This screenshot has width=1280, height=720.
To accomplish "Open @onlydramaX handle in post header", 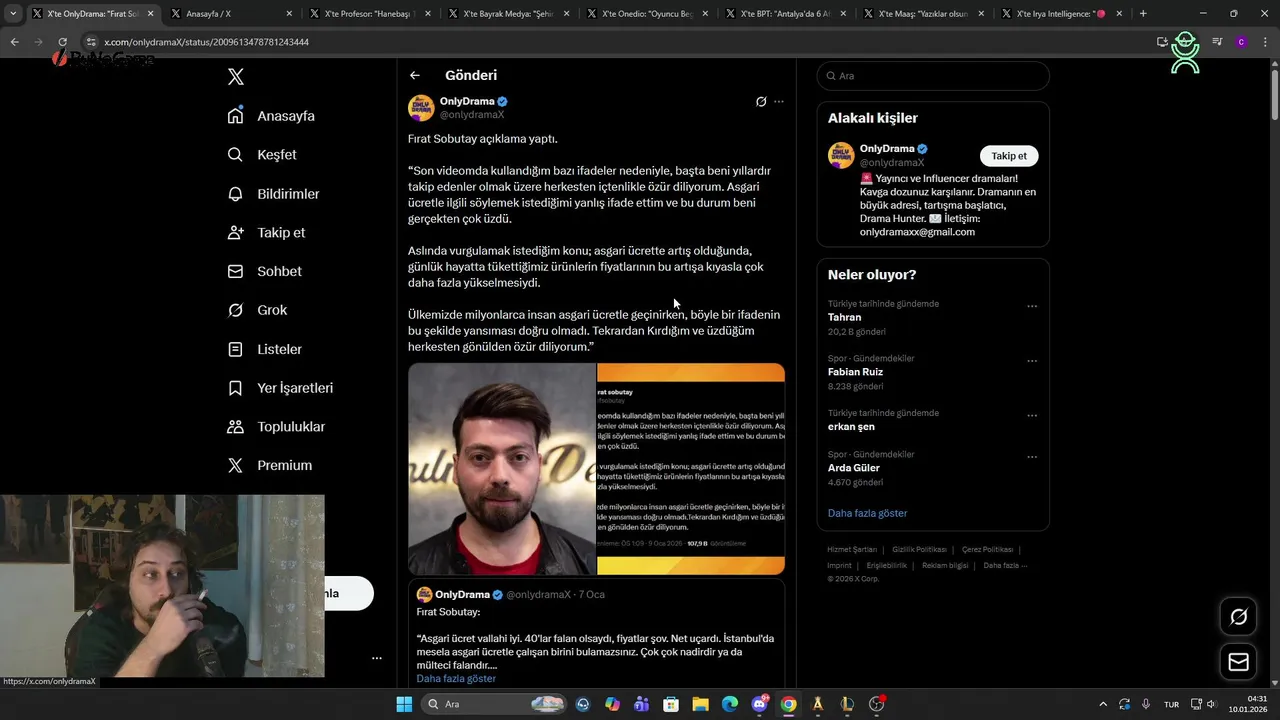I will (x=472, y=115).
